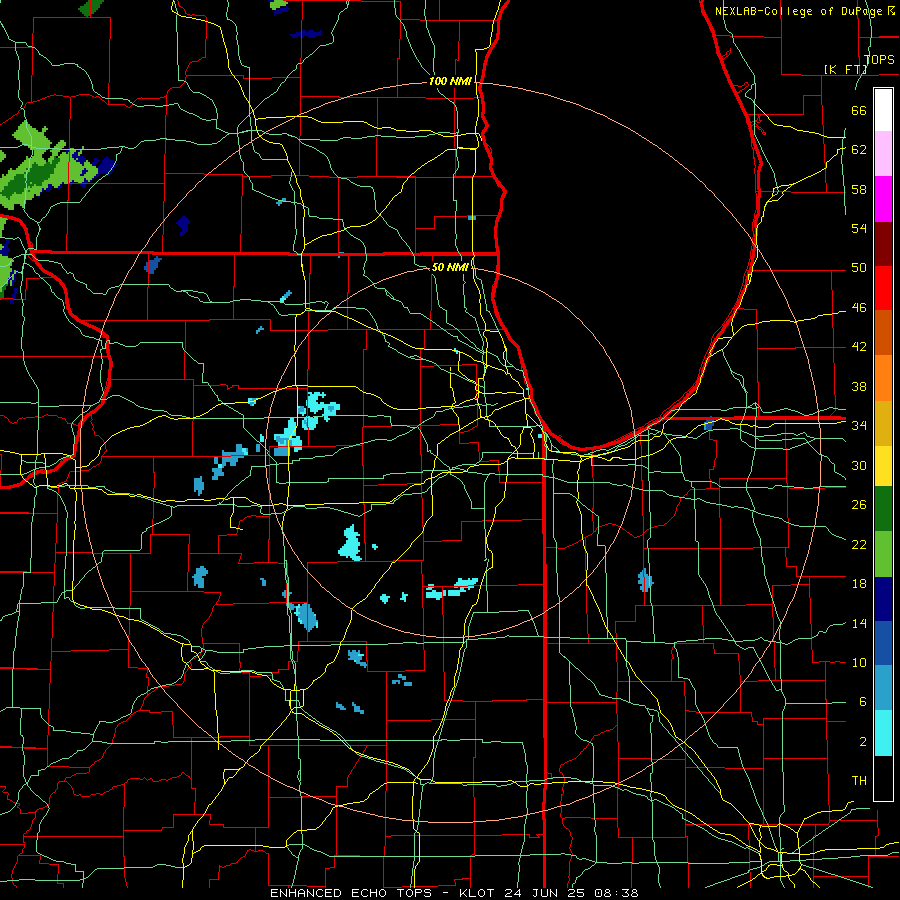This screenshot has height=900, width=900.
Task: Click the medium blue legend swatch
Action: tap(883, 643)
